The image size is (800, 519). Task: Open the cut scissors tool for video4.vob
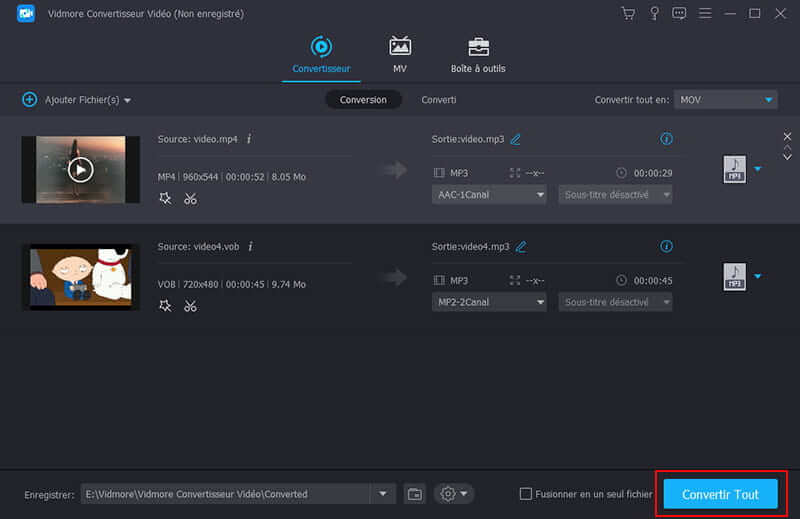(190, 306)
